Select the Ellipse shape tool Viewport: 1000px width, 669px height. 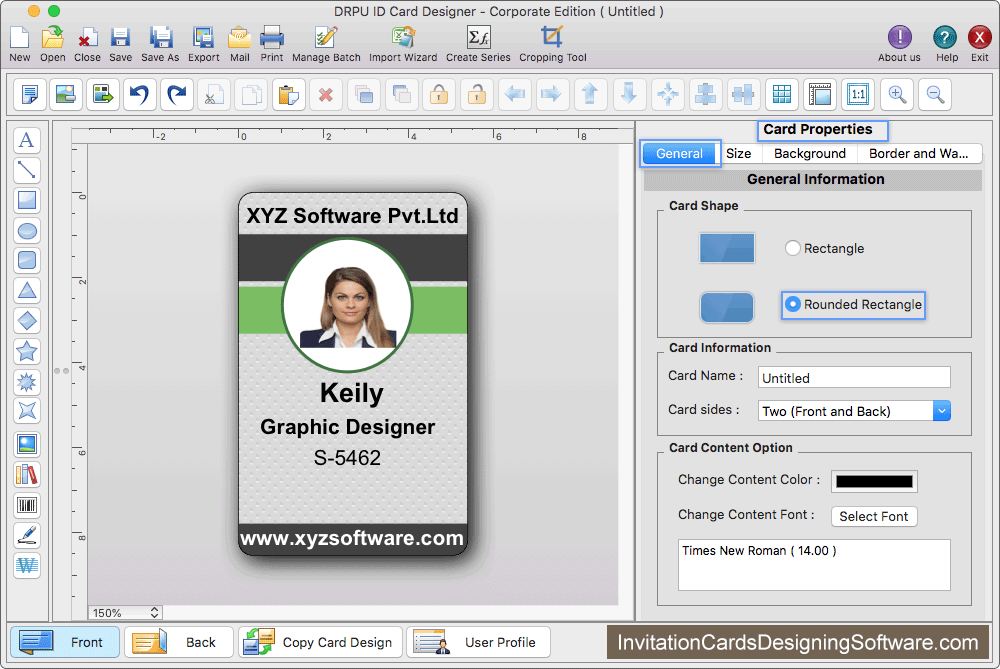pos(27,231)
